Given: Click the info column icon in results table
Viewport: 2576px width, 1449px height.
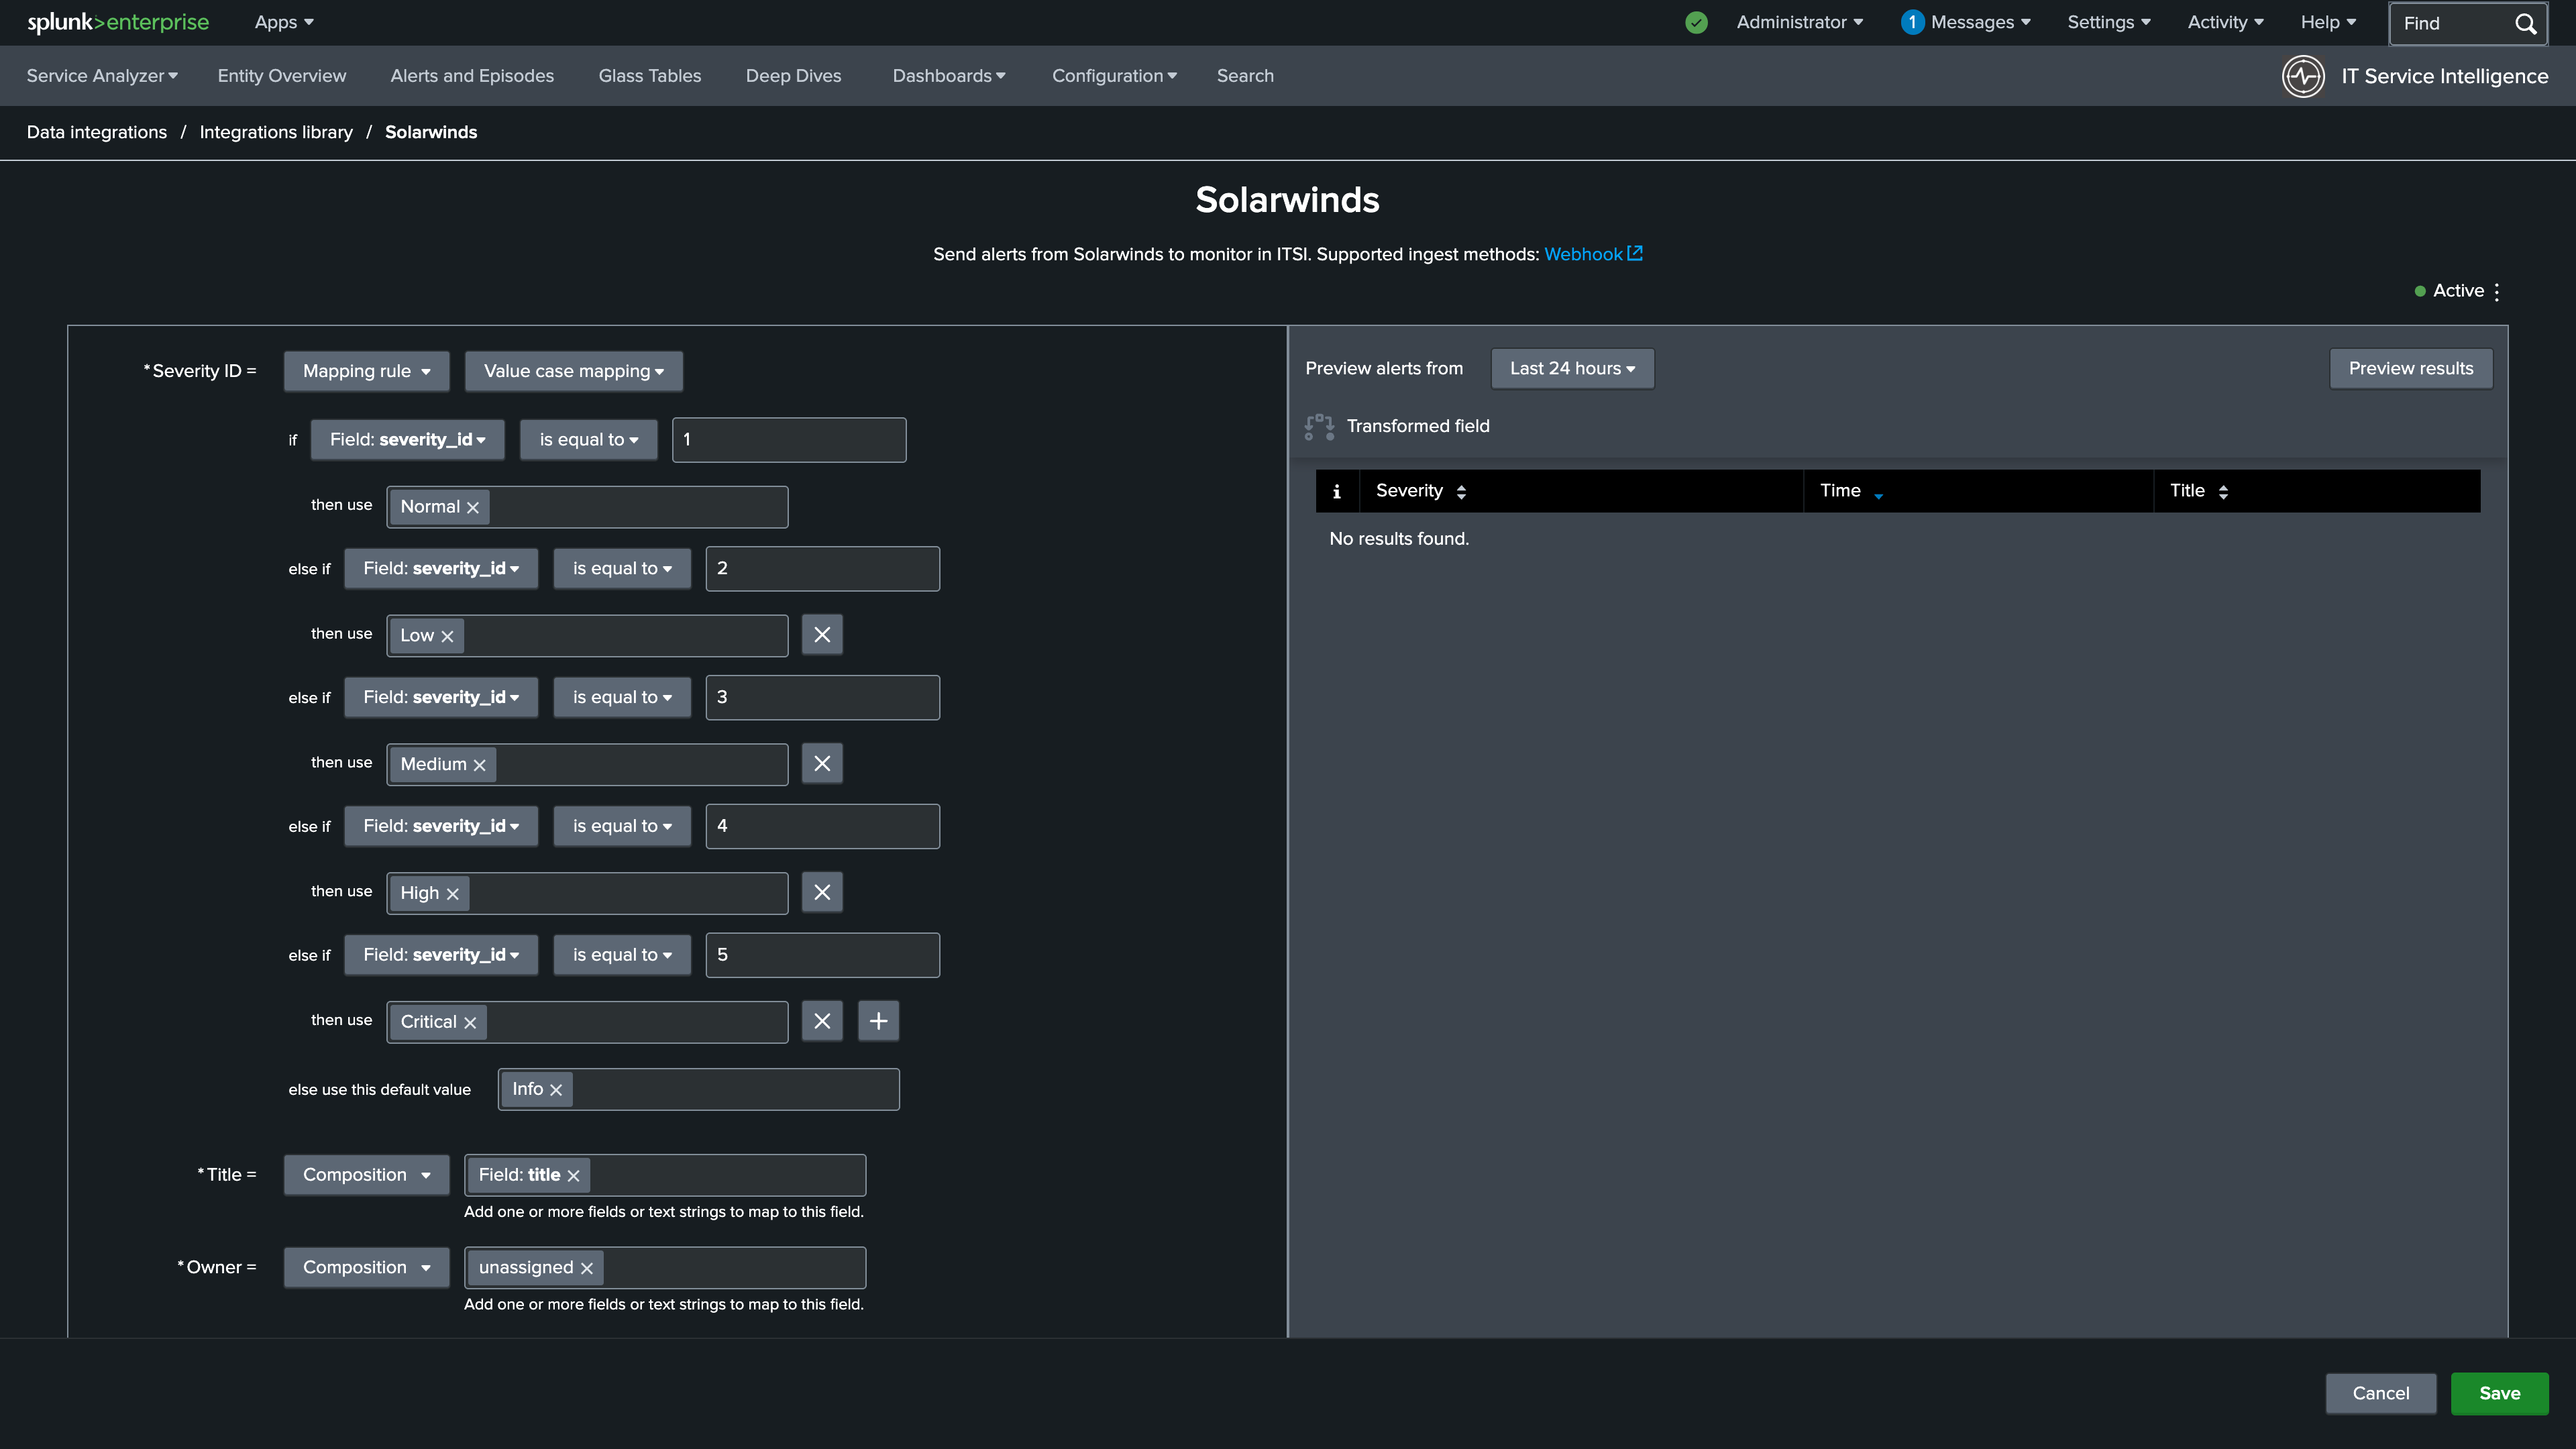Looking at the screenshot, I should pyautogui.click(x=1337, y=491).
